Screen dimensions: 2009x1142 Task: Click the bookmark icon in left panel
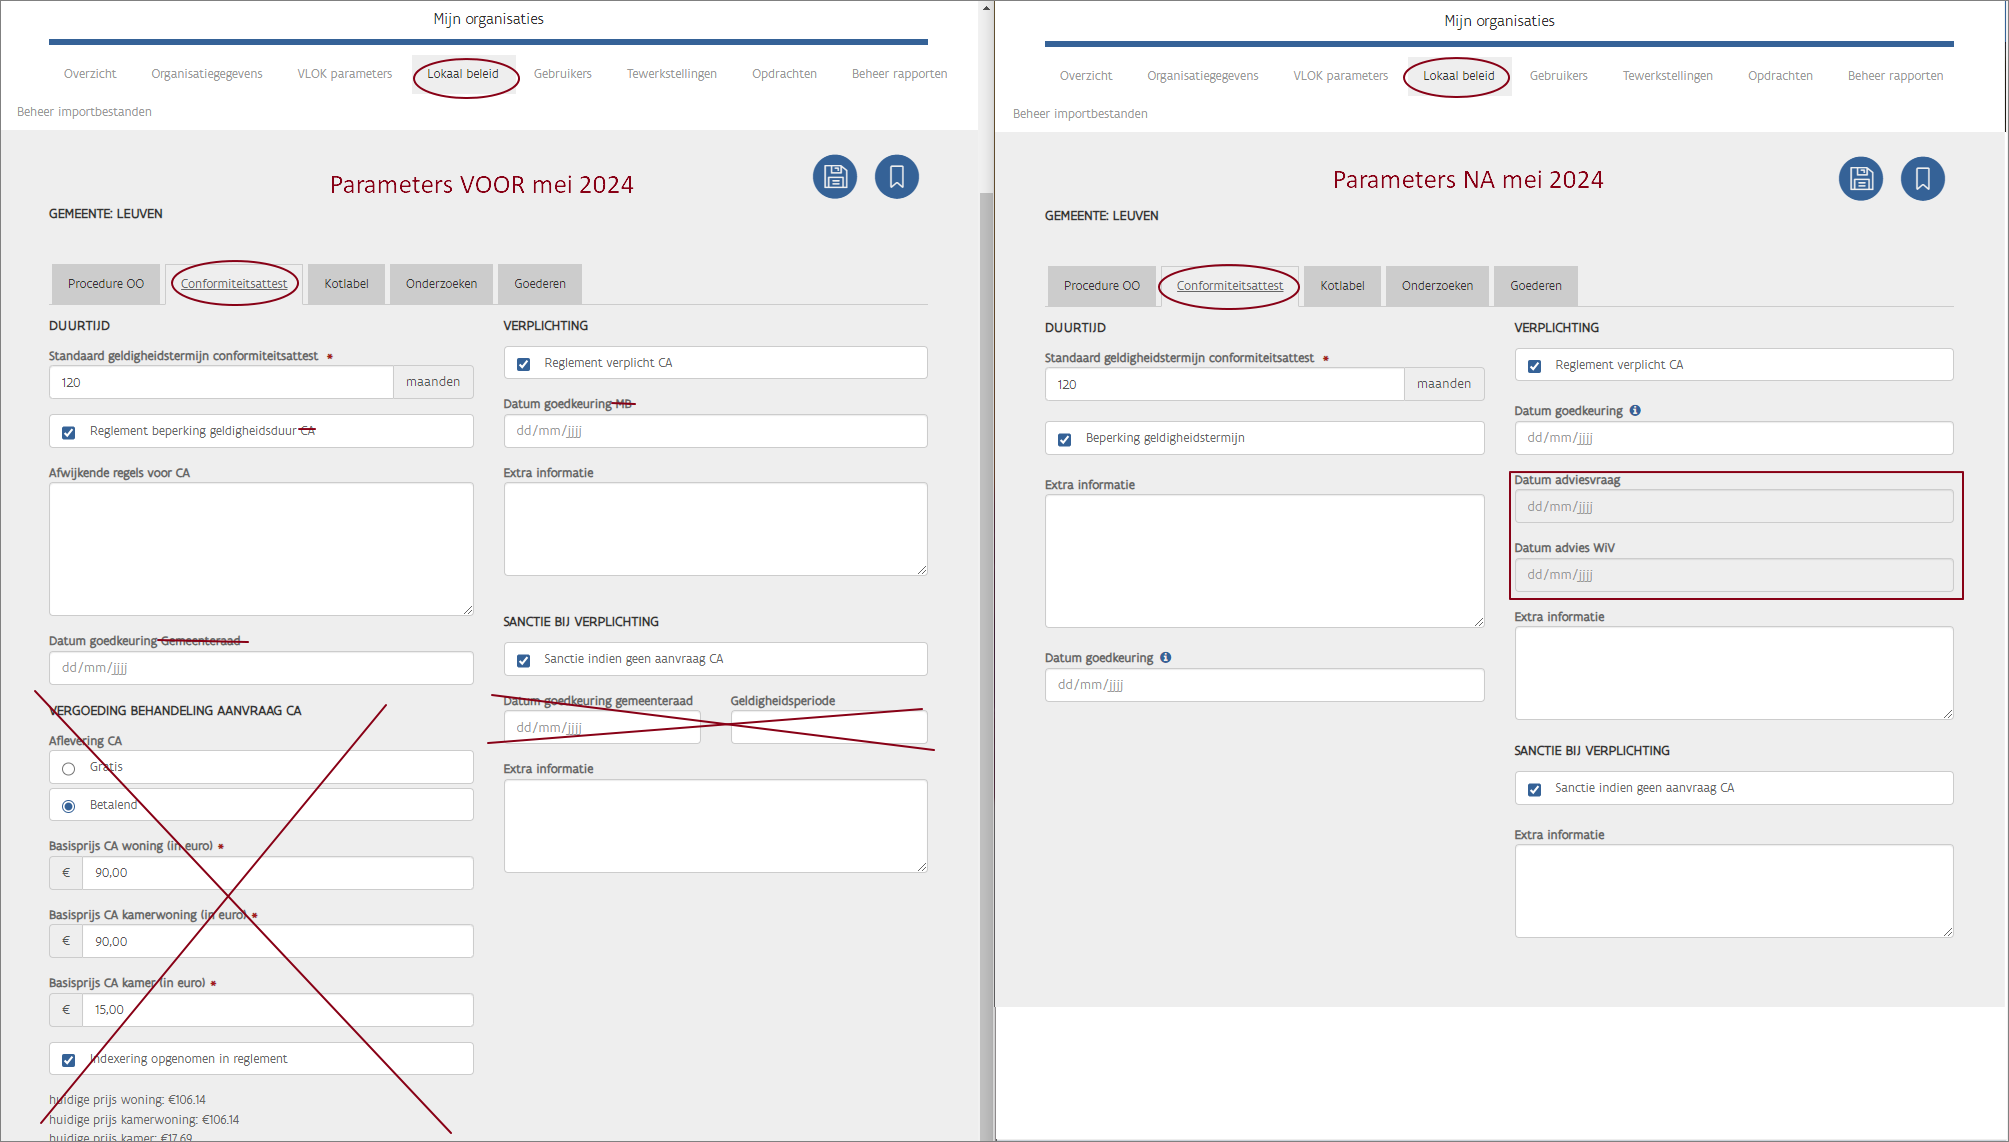[896, 177]
